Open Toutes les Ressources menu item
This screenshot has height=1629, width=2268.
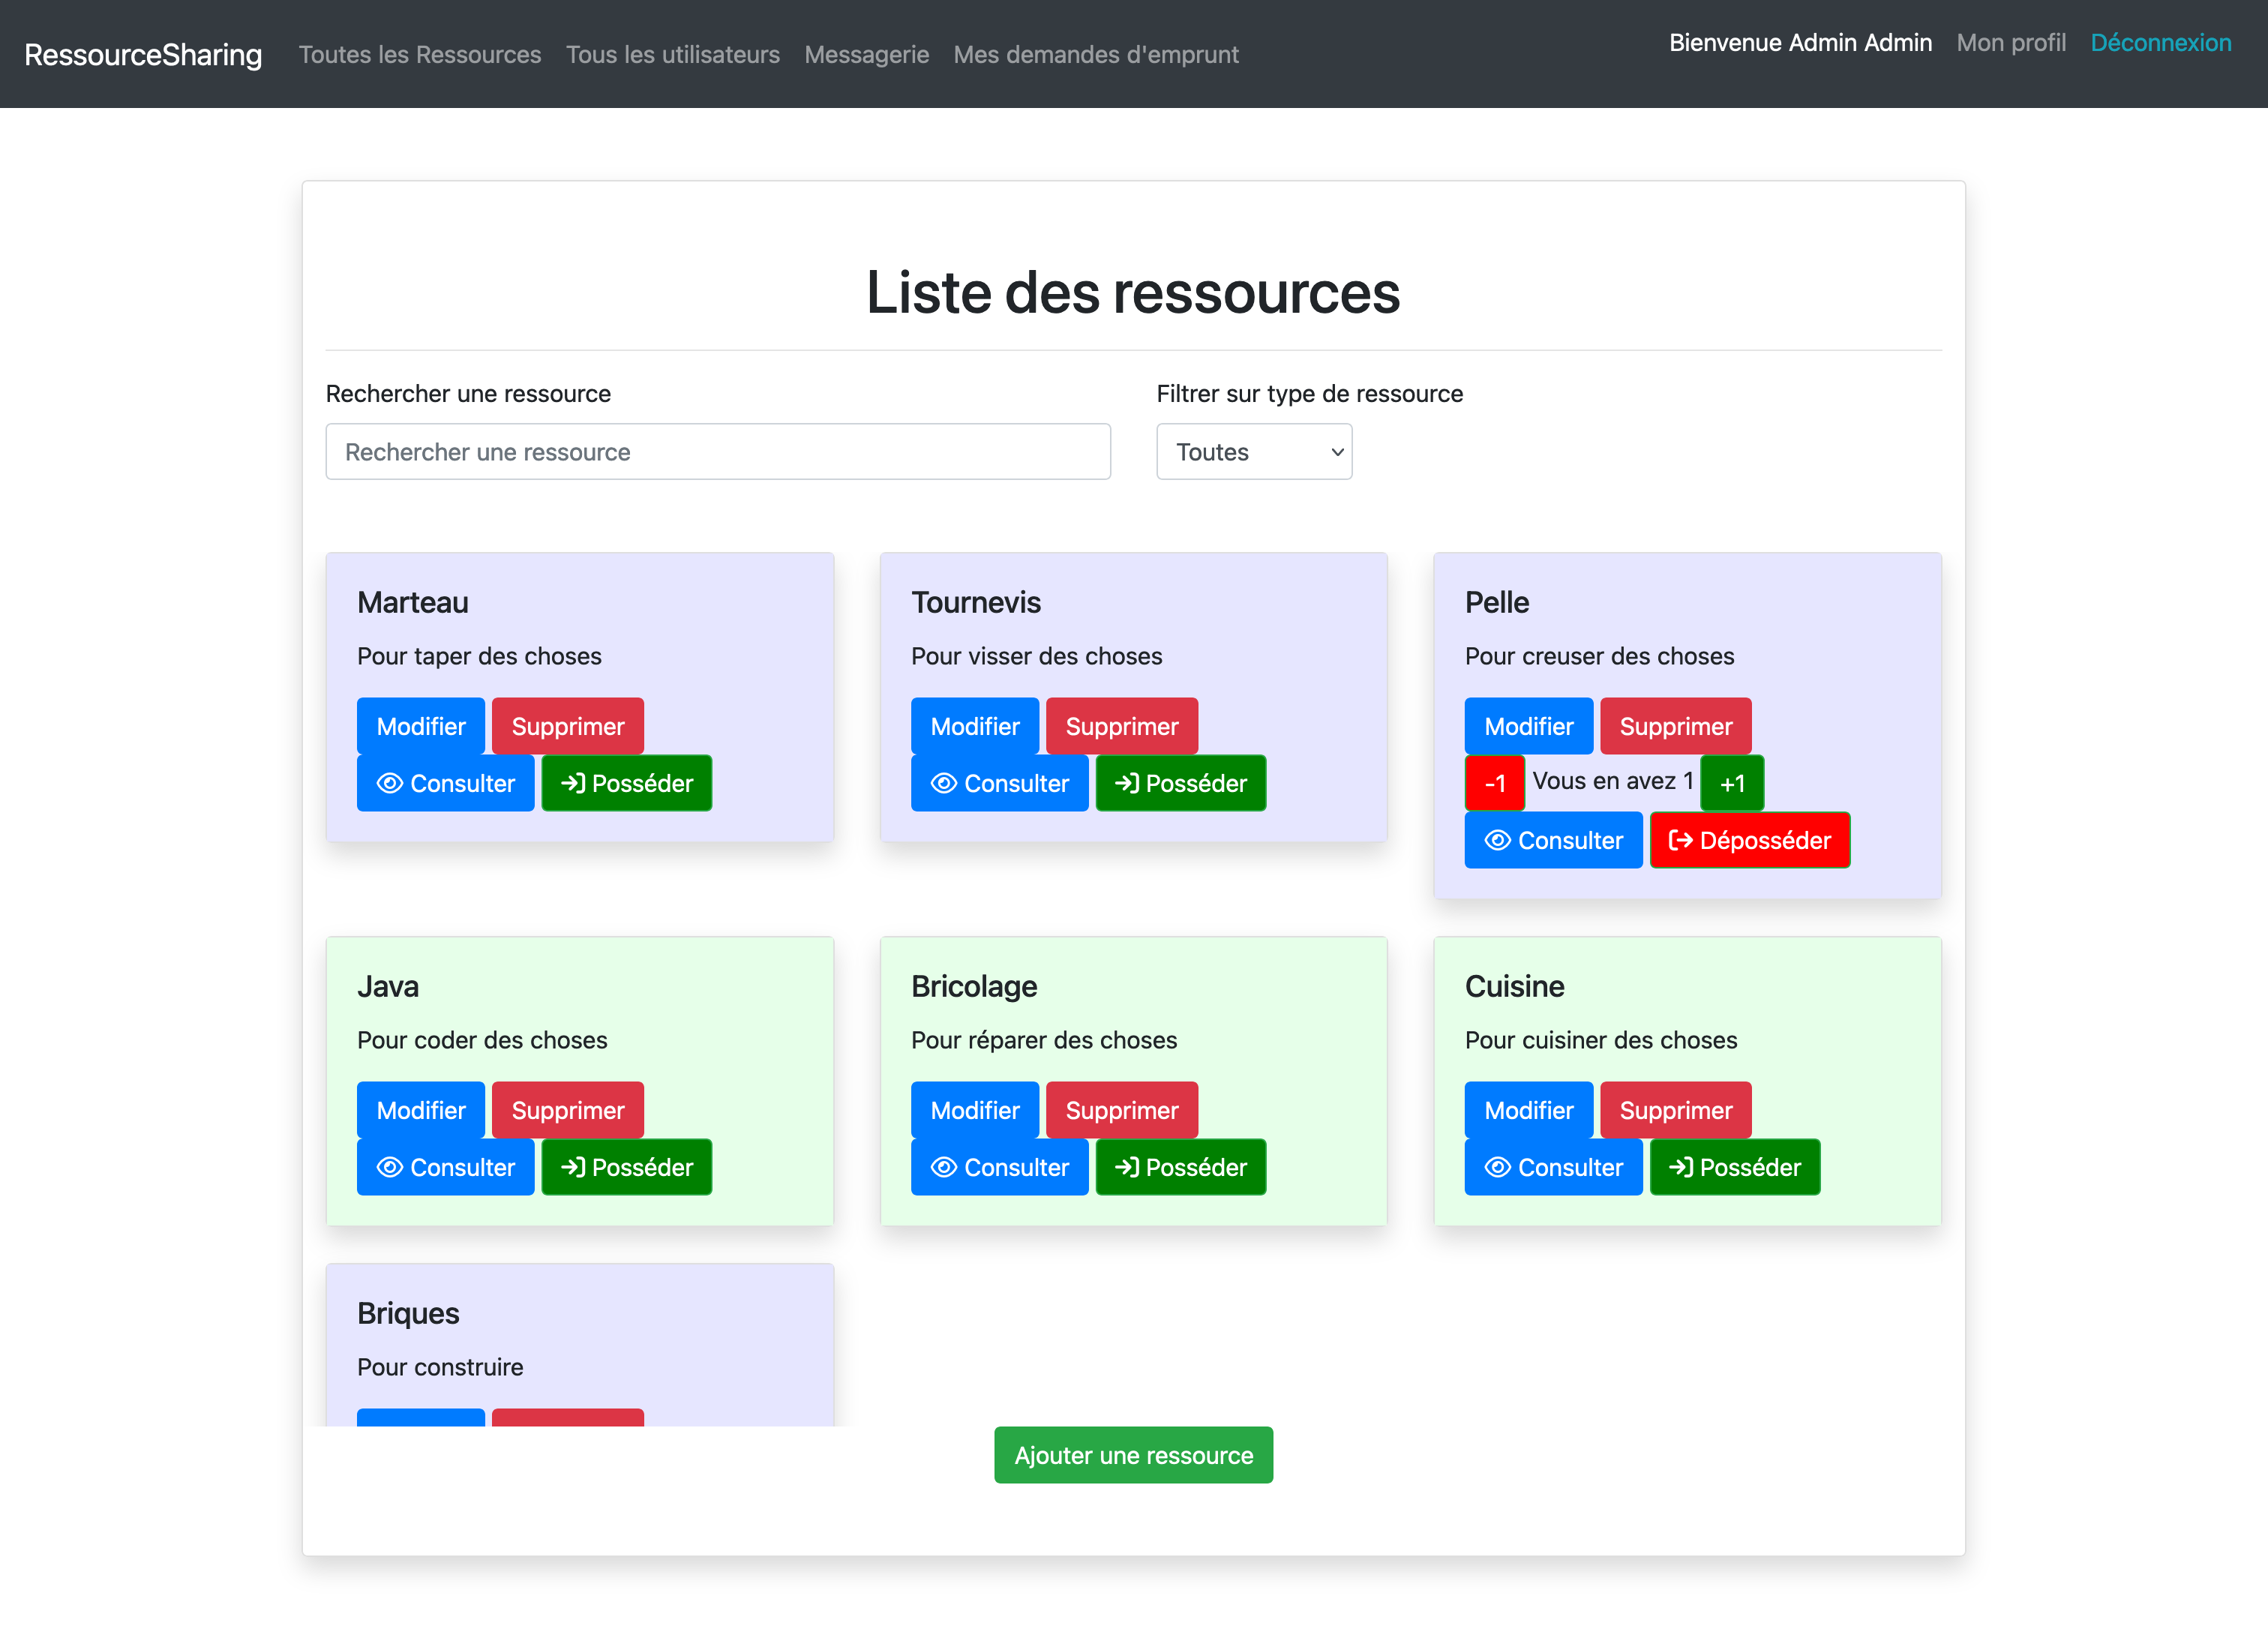pos(420,54)
